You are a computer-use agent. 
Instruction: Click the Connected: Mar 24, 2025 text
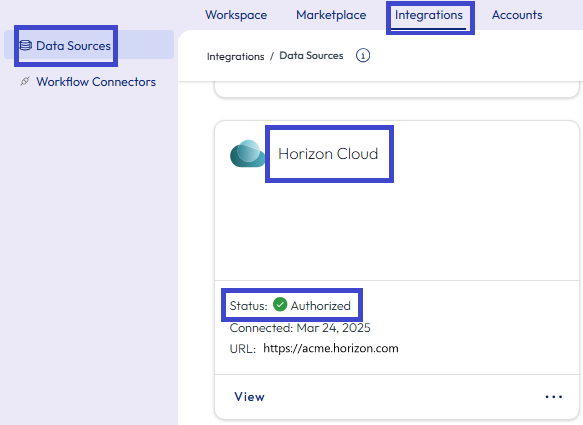pyautogui.click(x=300, y=328)
